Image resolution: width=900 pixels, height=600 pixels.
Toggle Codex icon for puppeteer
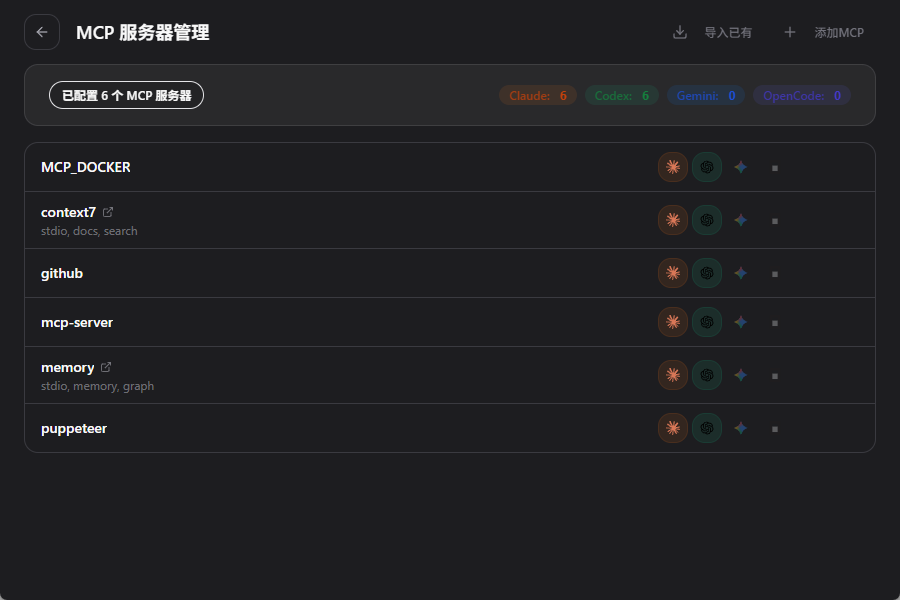707,428
